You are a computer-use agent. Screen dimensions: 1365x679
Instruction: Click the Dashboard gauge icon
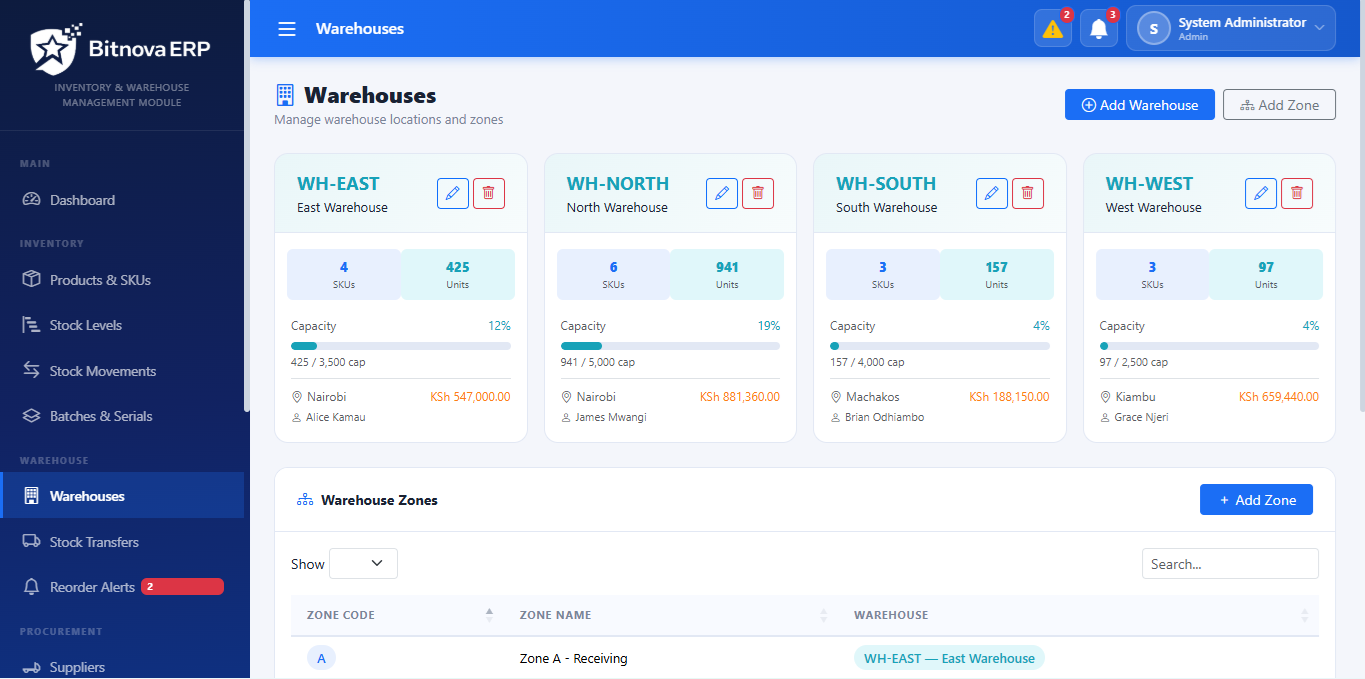click(31, 200)
